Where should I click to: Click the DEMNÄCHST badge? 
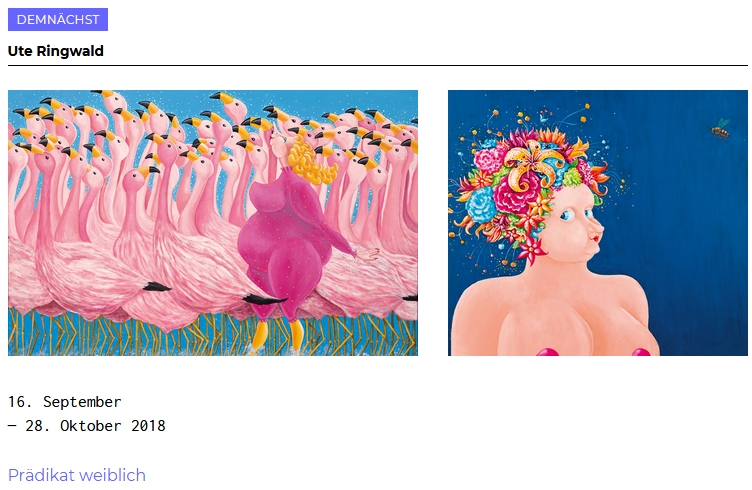coord(58,19)
